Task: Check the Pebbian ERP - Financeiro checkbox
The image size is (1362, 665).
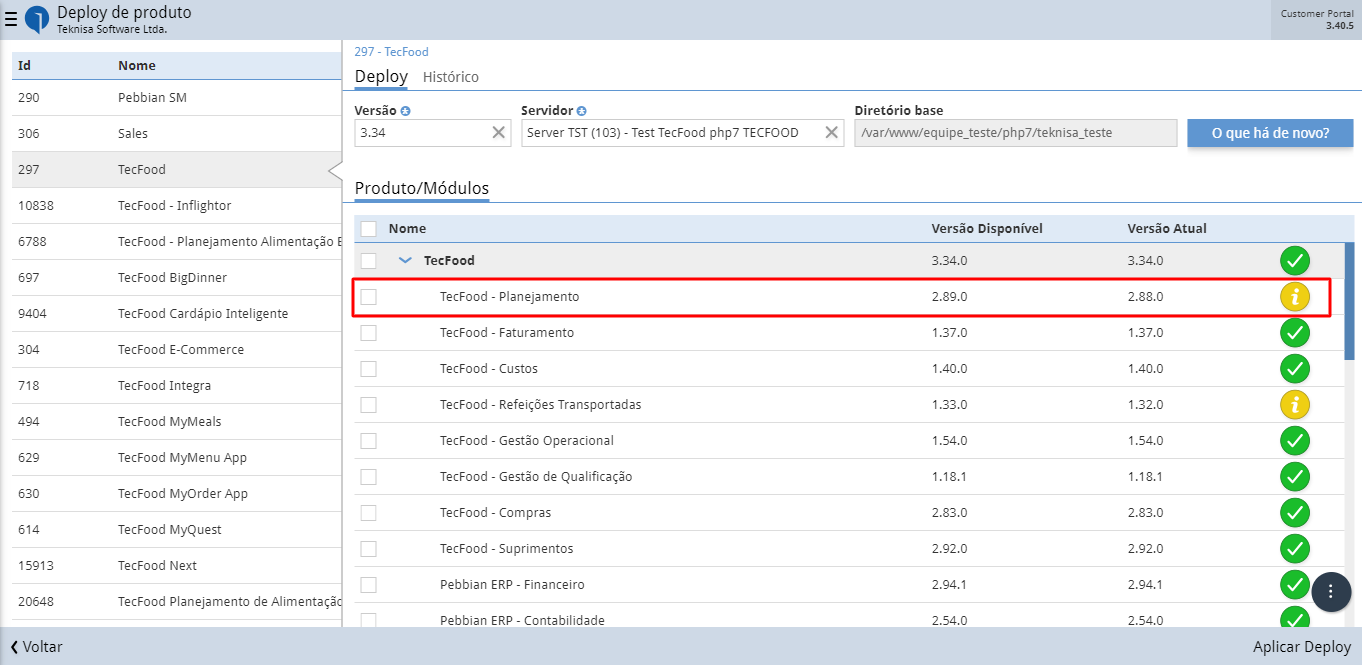Action: [x=368, y=585]
